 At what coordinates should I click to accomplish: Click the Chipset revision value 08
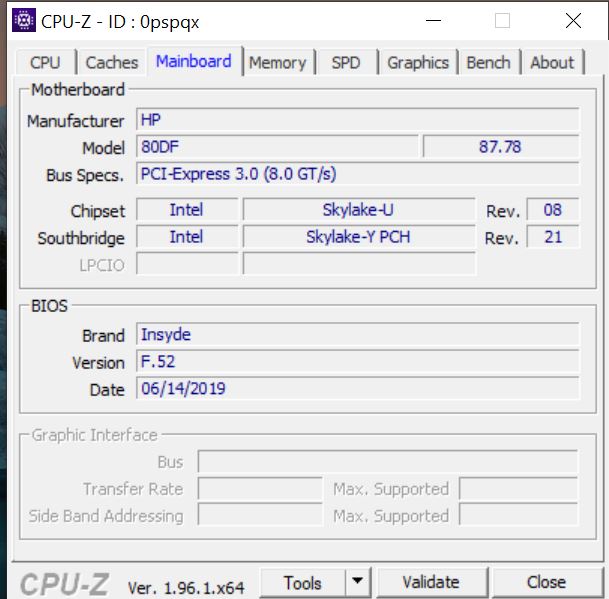point(553,210)
